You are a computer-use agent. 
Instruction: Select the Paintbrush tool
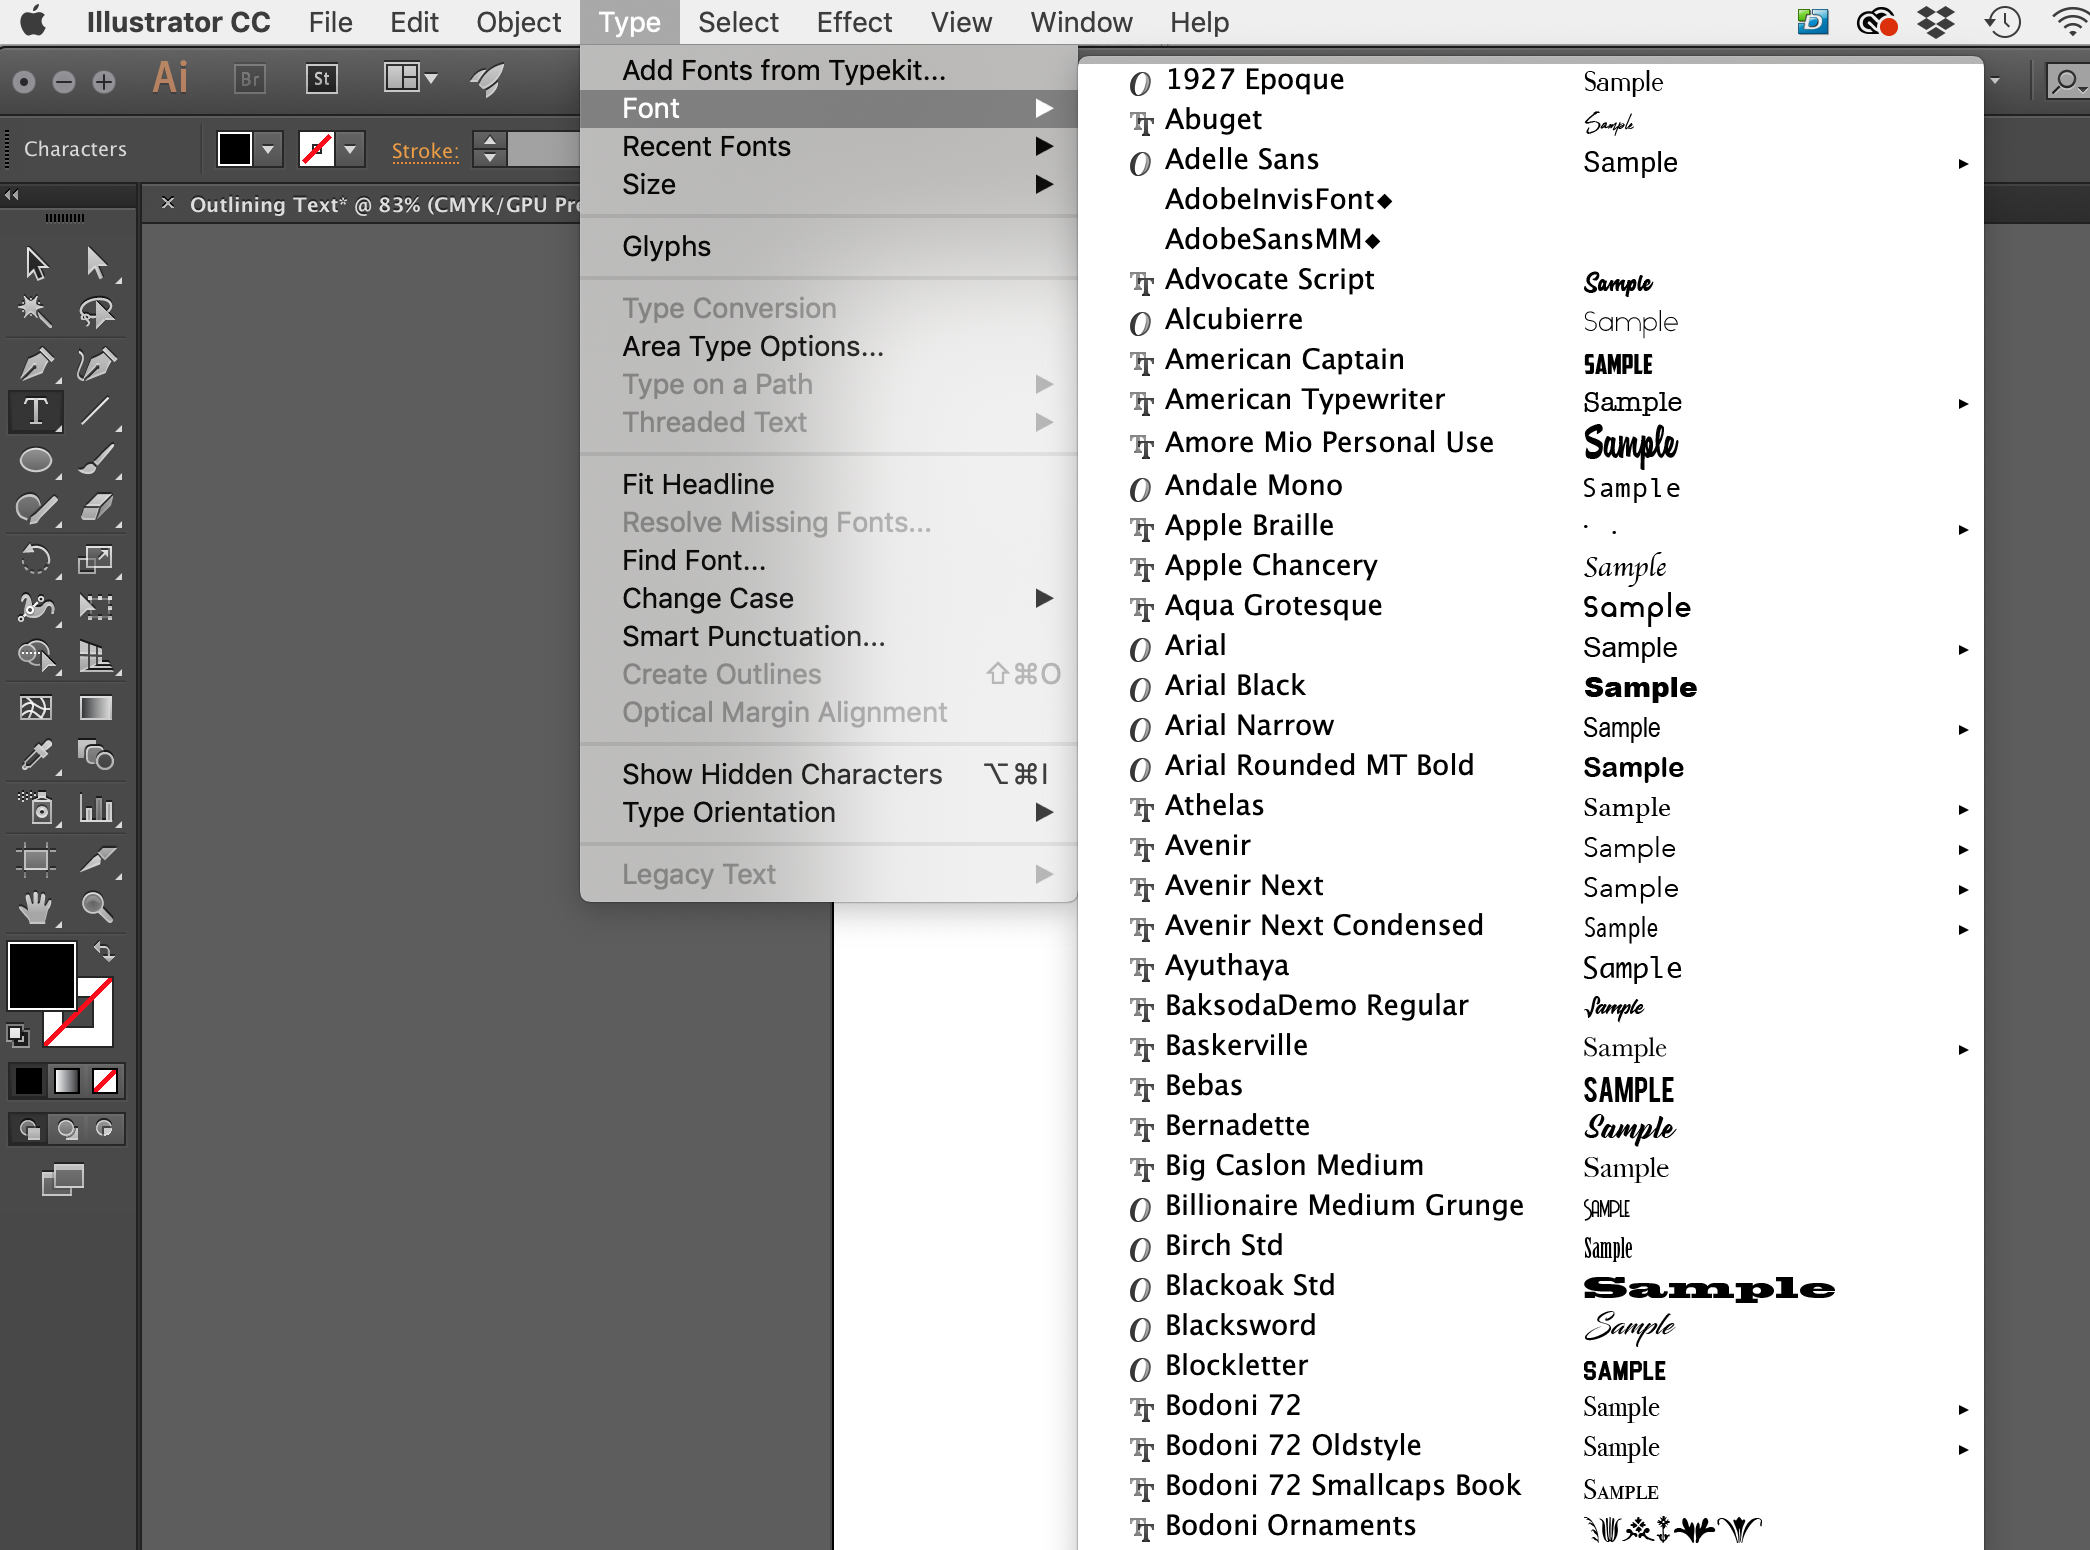coord(96,460)
